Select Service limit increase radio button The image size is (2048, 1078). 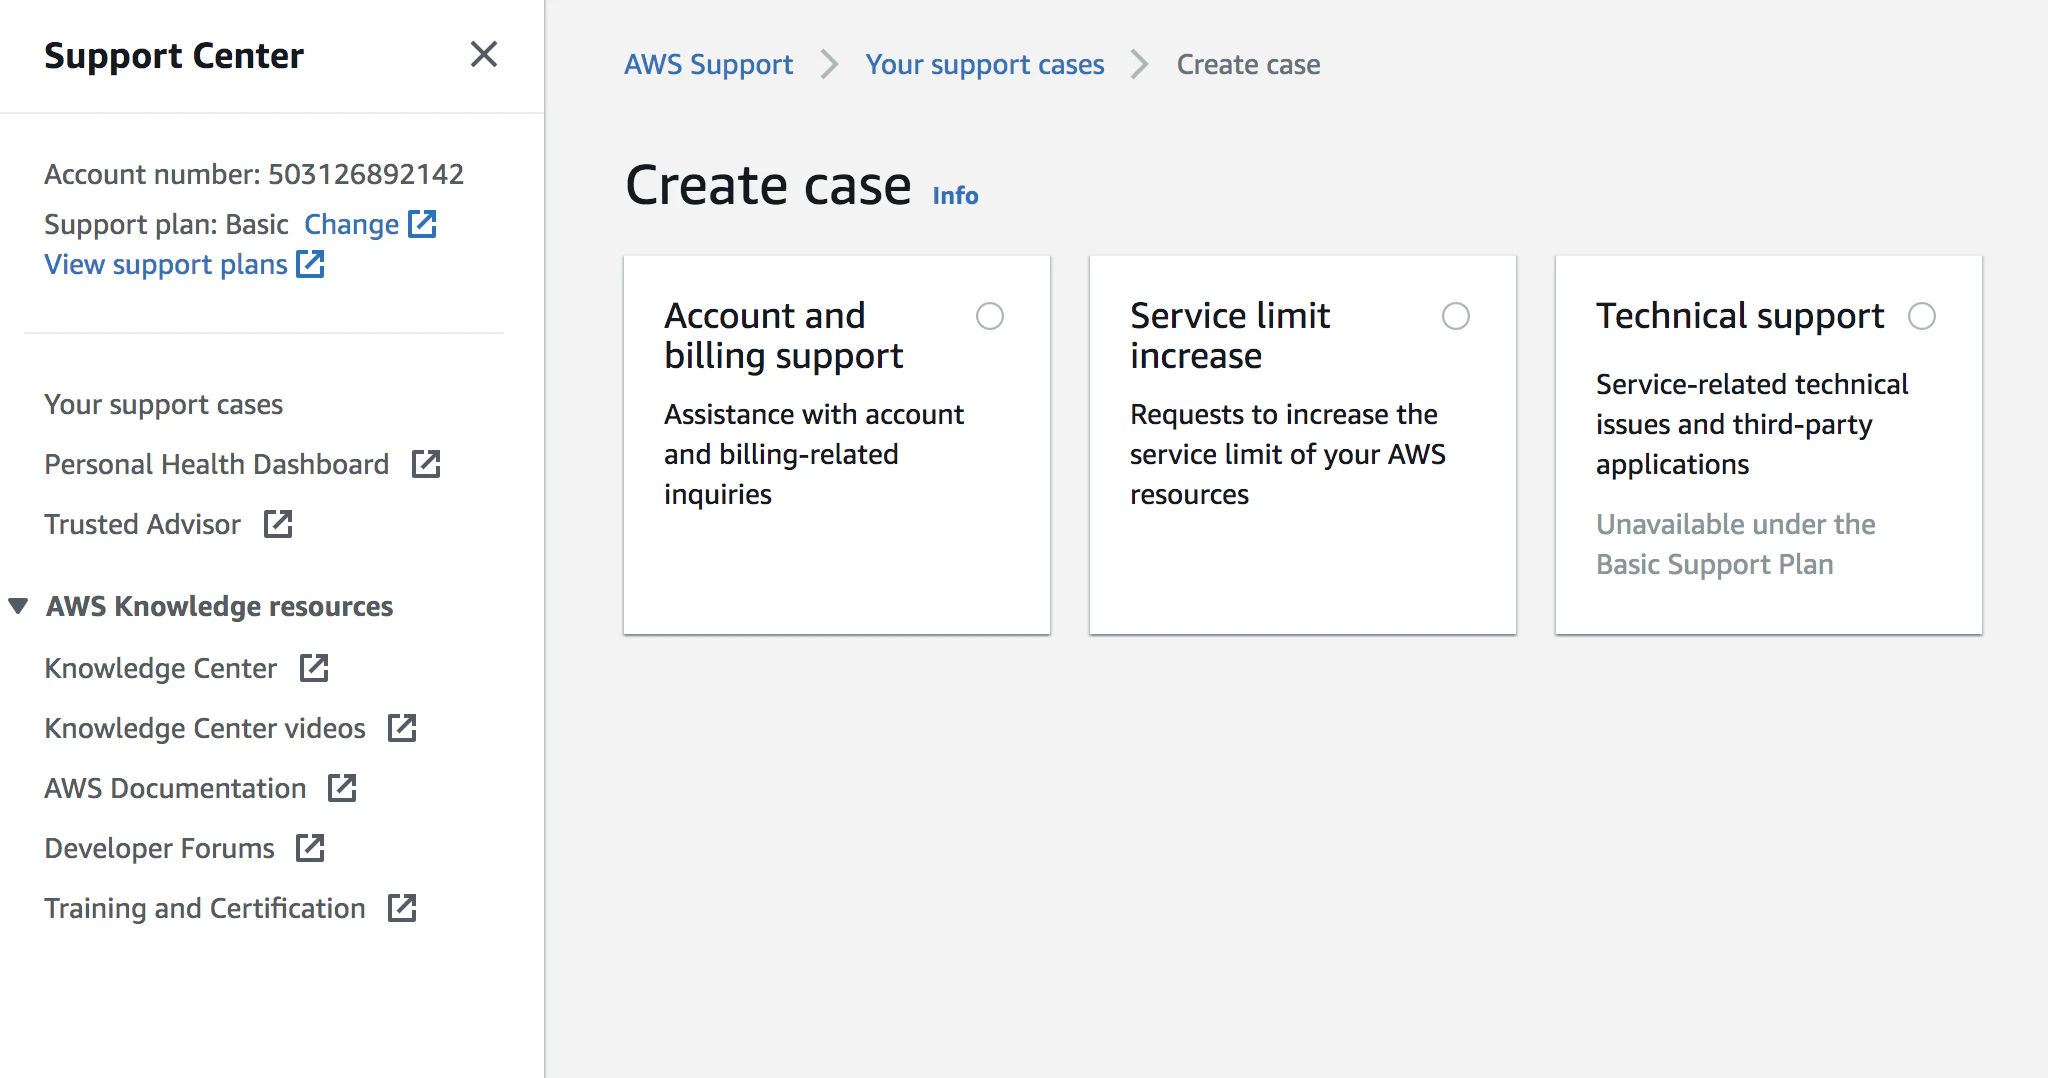(1456, 316)
